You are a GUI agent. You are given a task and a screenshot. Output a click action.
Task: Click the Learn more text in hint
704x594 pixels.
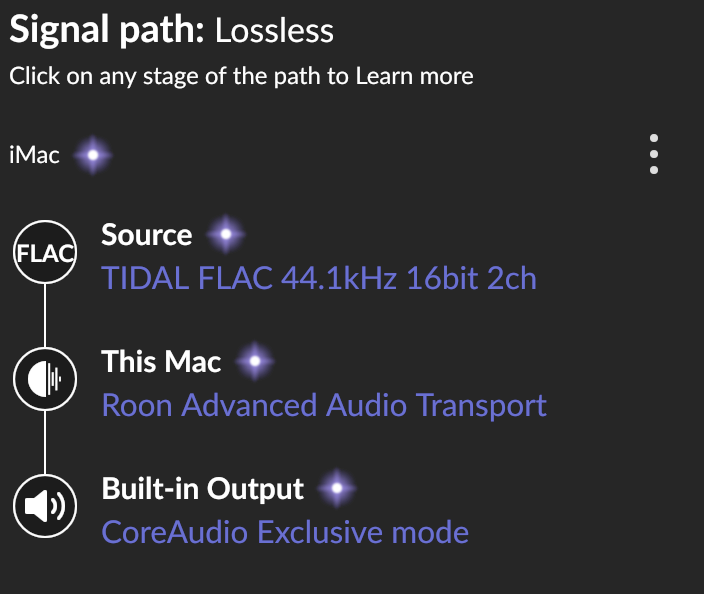414,75
